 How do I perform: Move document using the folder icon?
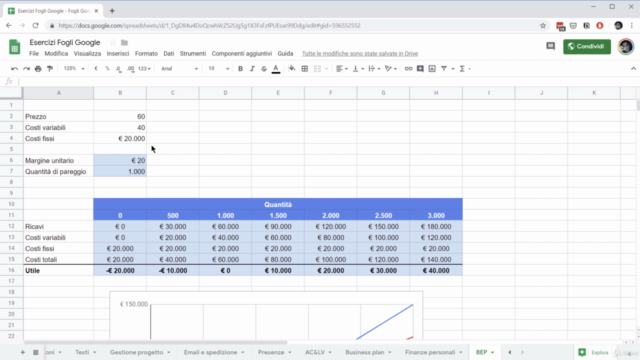(x=124, y=42)
